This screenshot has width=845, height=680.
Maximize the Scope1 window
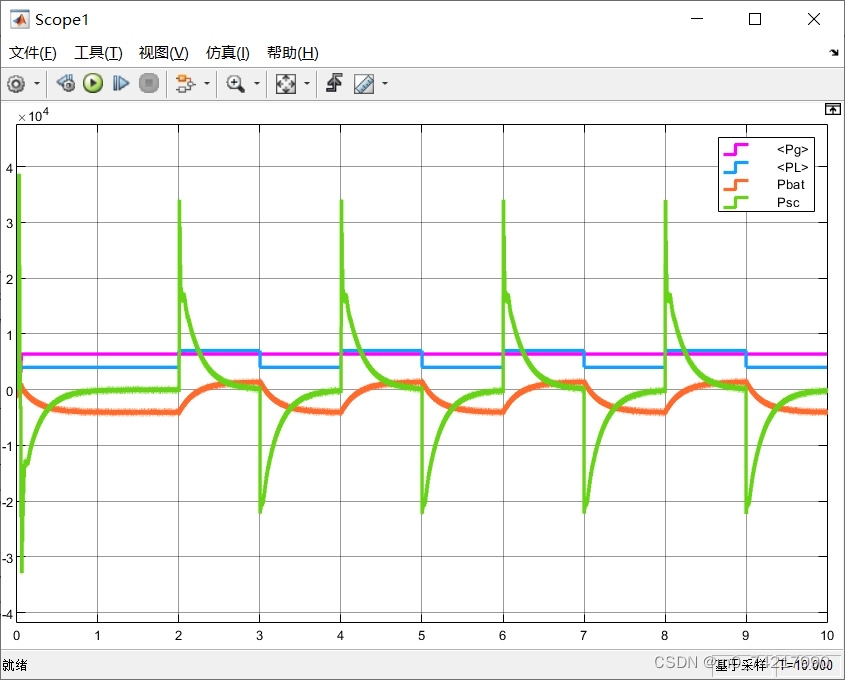coord(755,19)
